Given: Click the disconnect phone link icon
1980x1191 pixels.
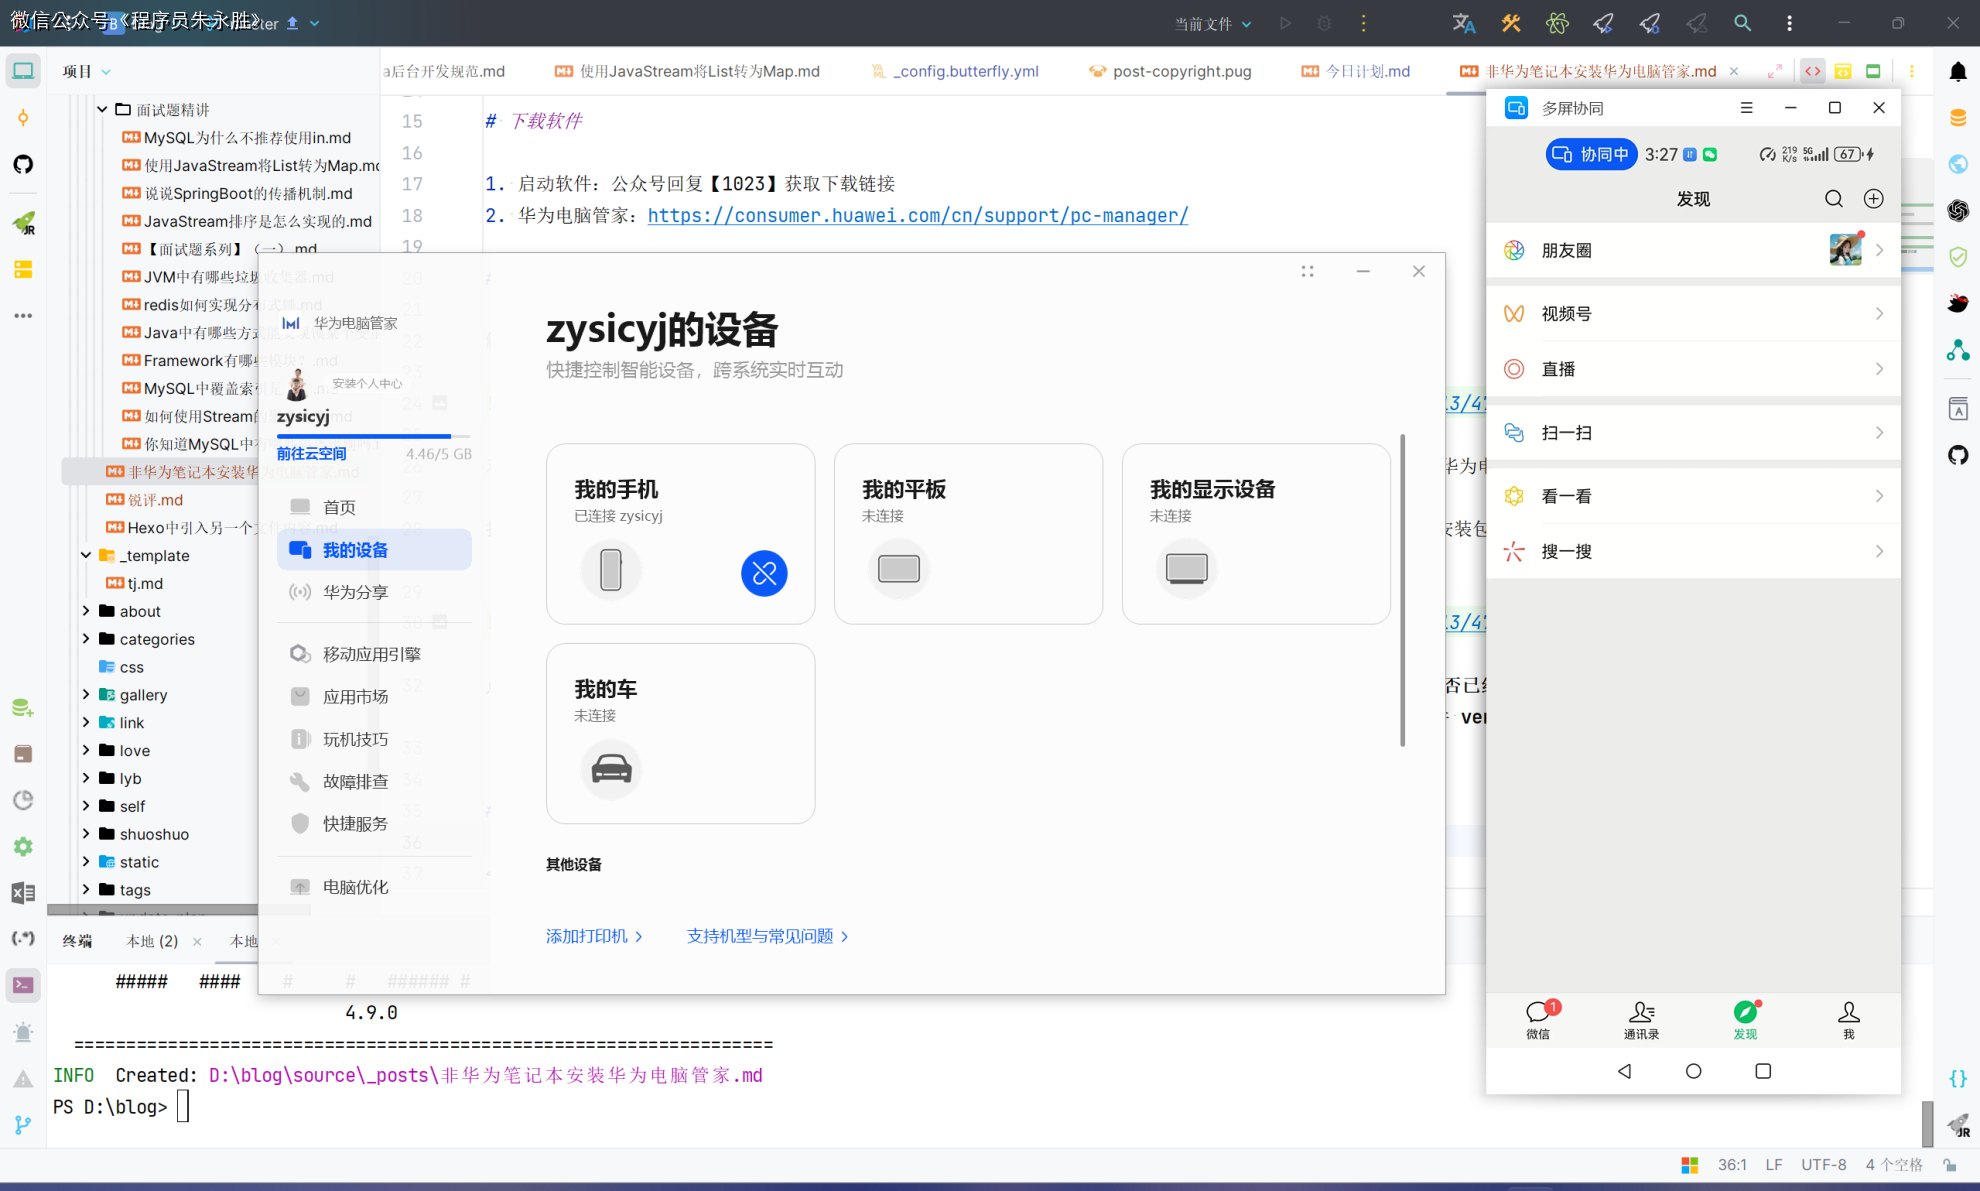Looking at the screenshot, I should tap(764, 573).
